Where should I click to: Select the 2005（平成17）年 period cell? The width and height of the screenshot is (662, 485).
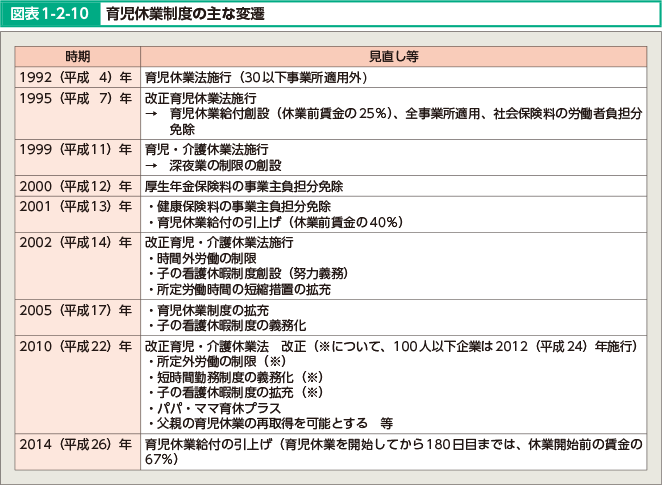77,309
